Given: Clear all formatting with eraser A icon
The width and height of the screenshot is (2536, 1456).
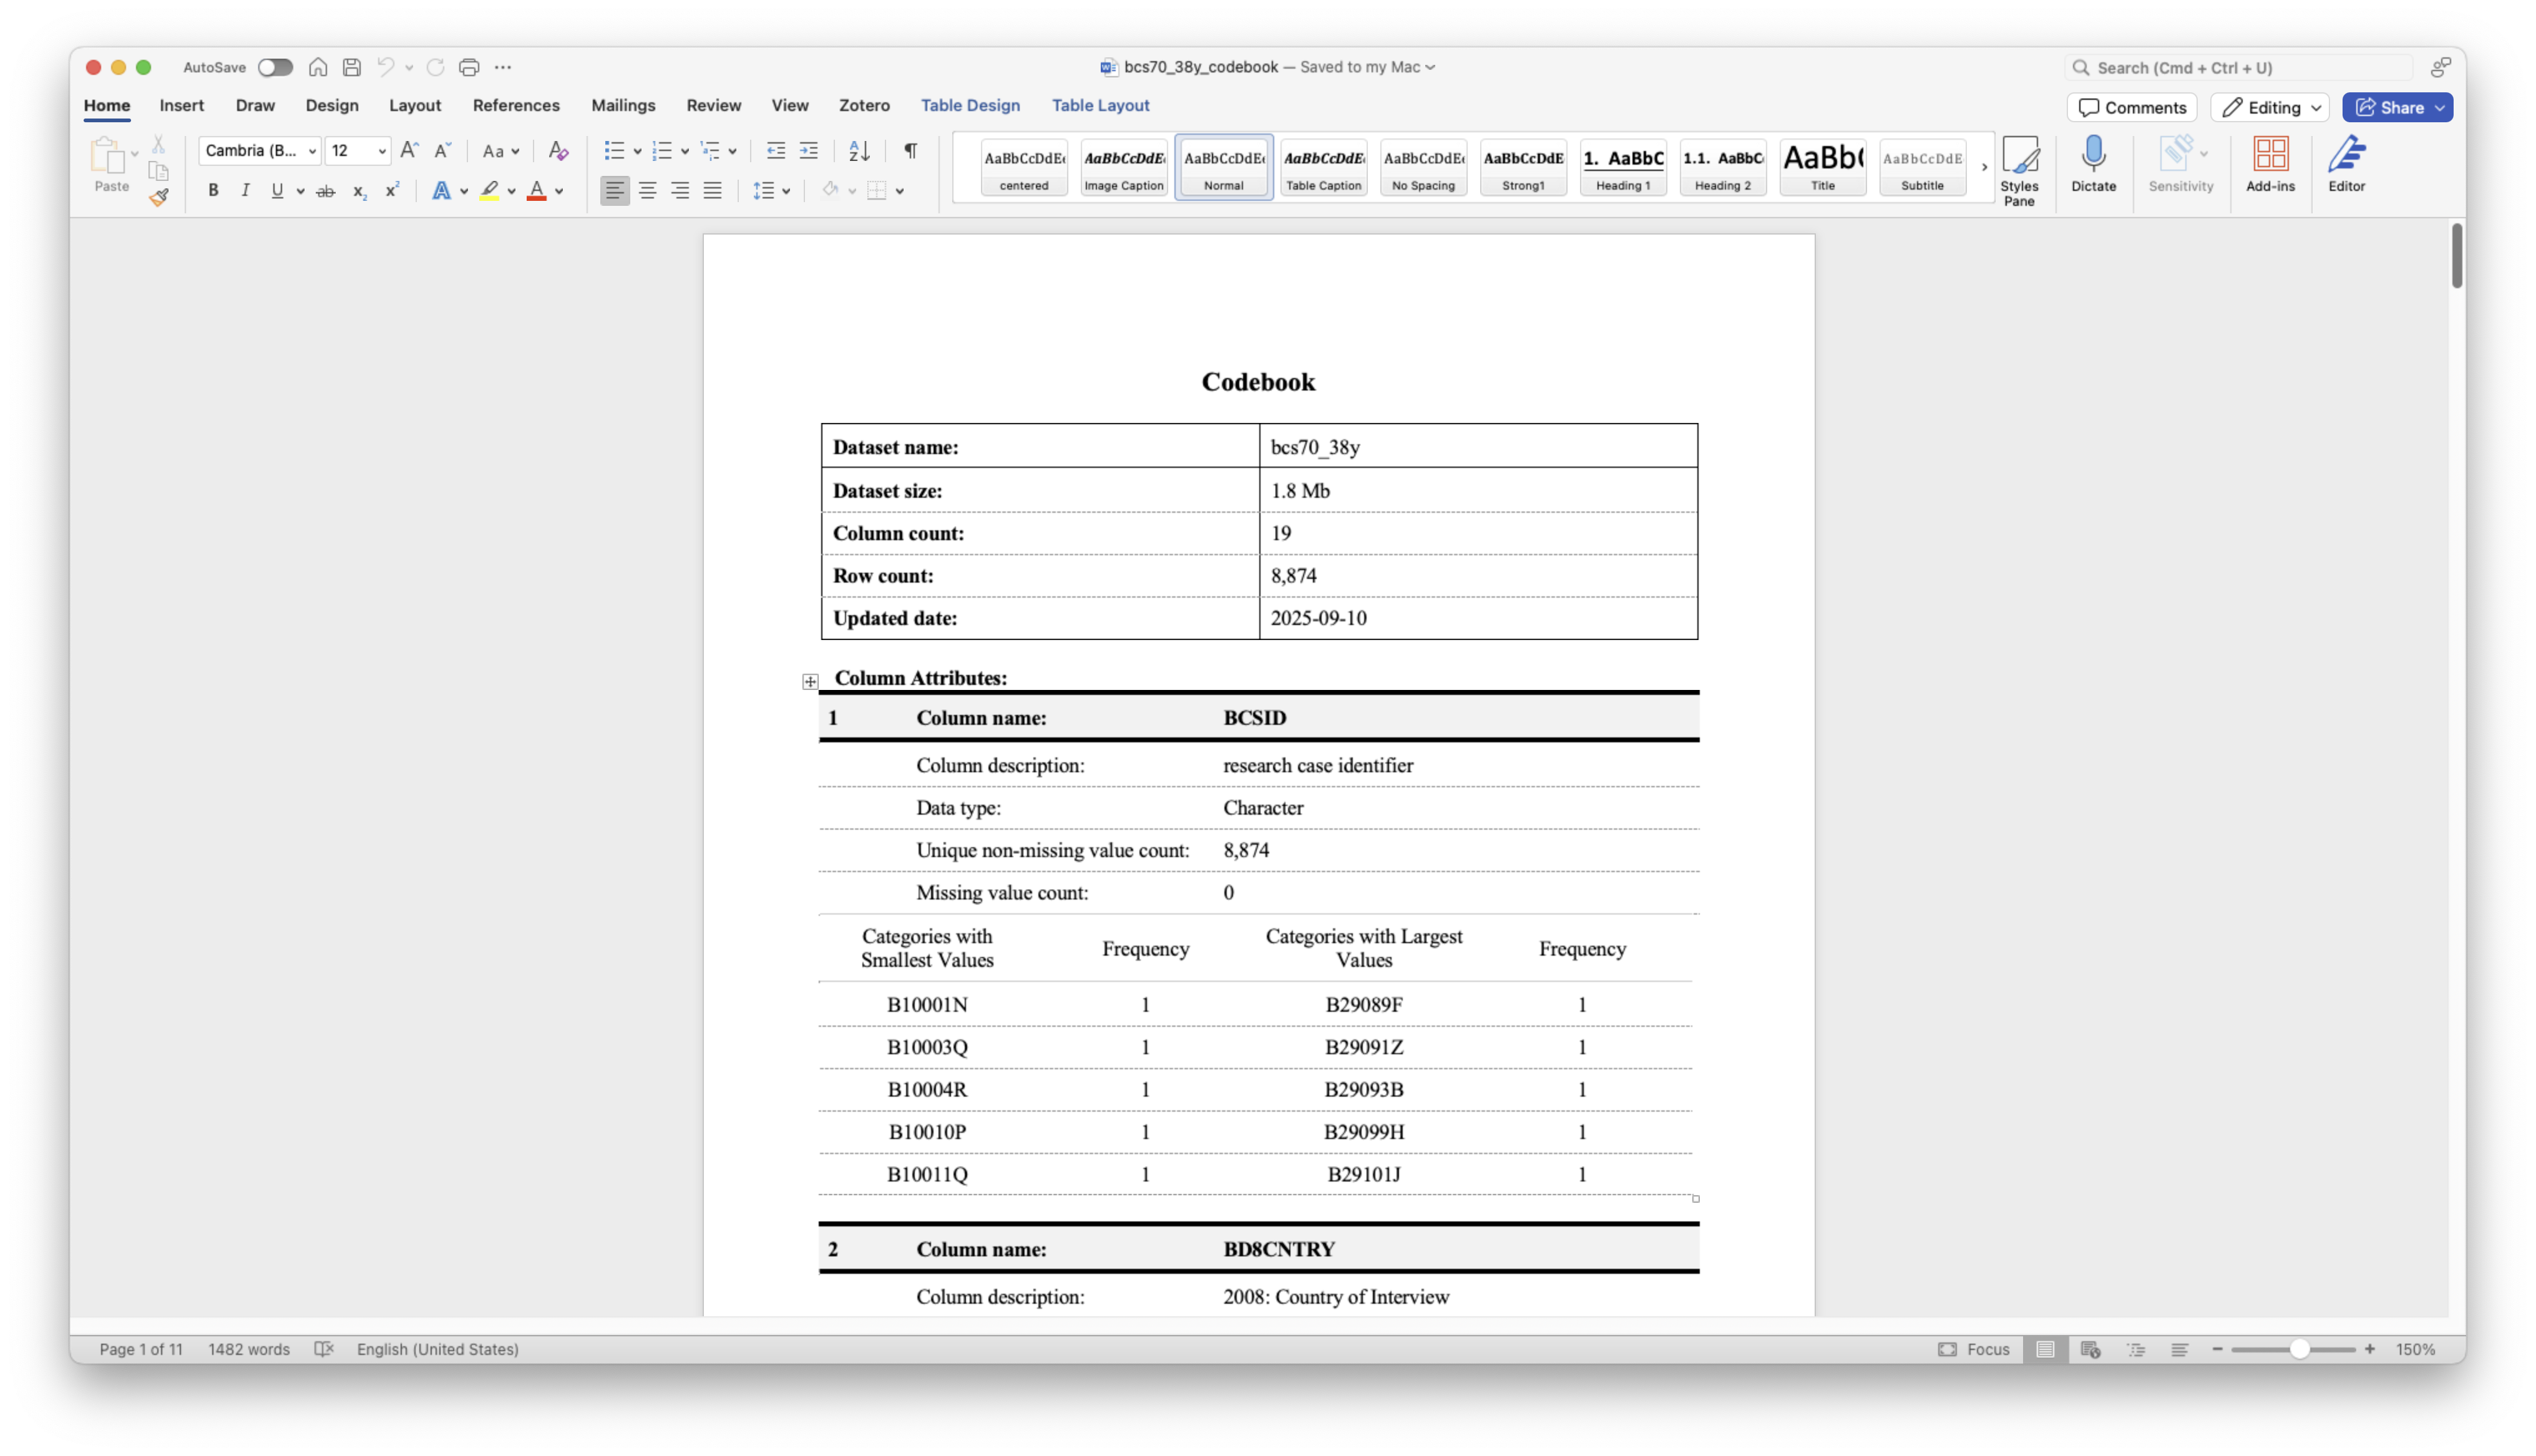Looking at the screenshot, I should click(558, 151).
